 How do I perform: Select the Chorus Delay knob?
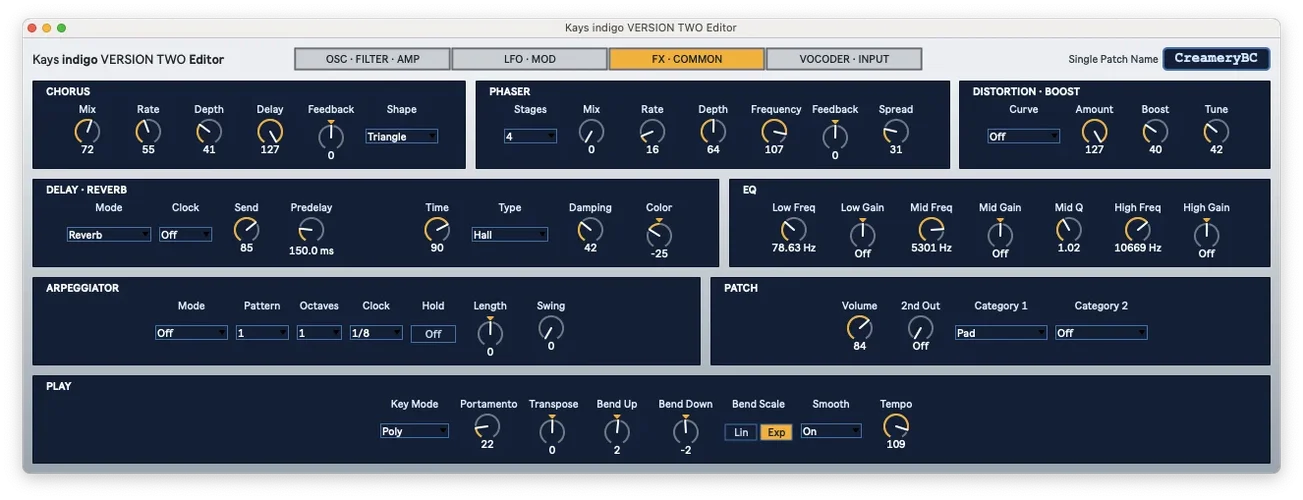click(270, 131)
